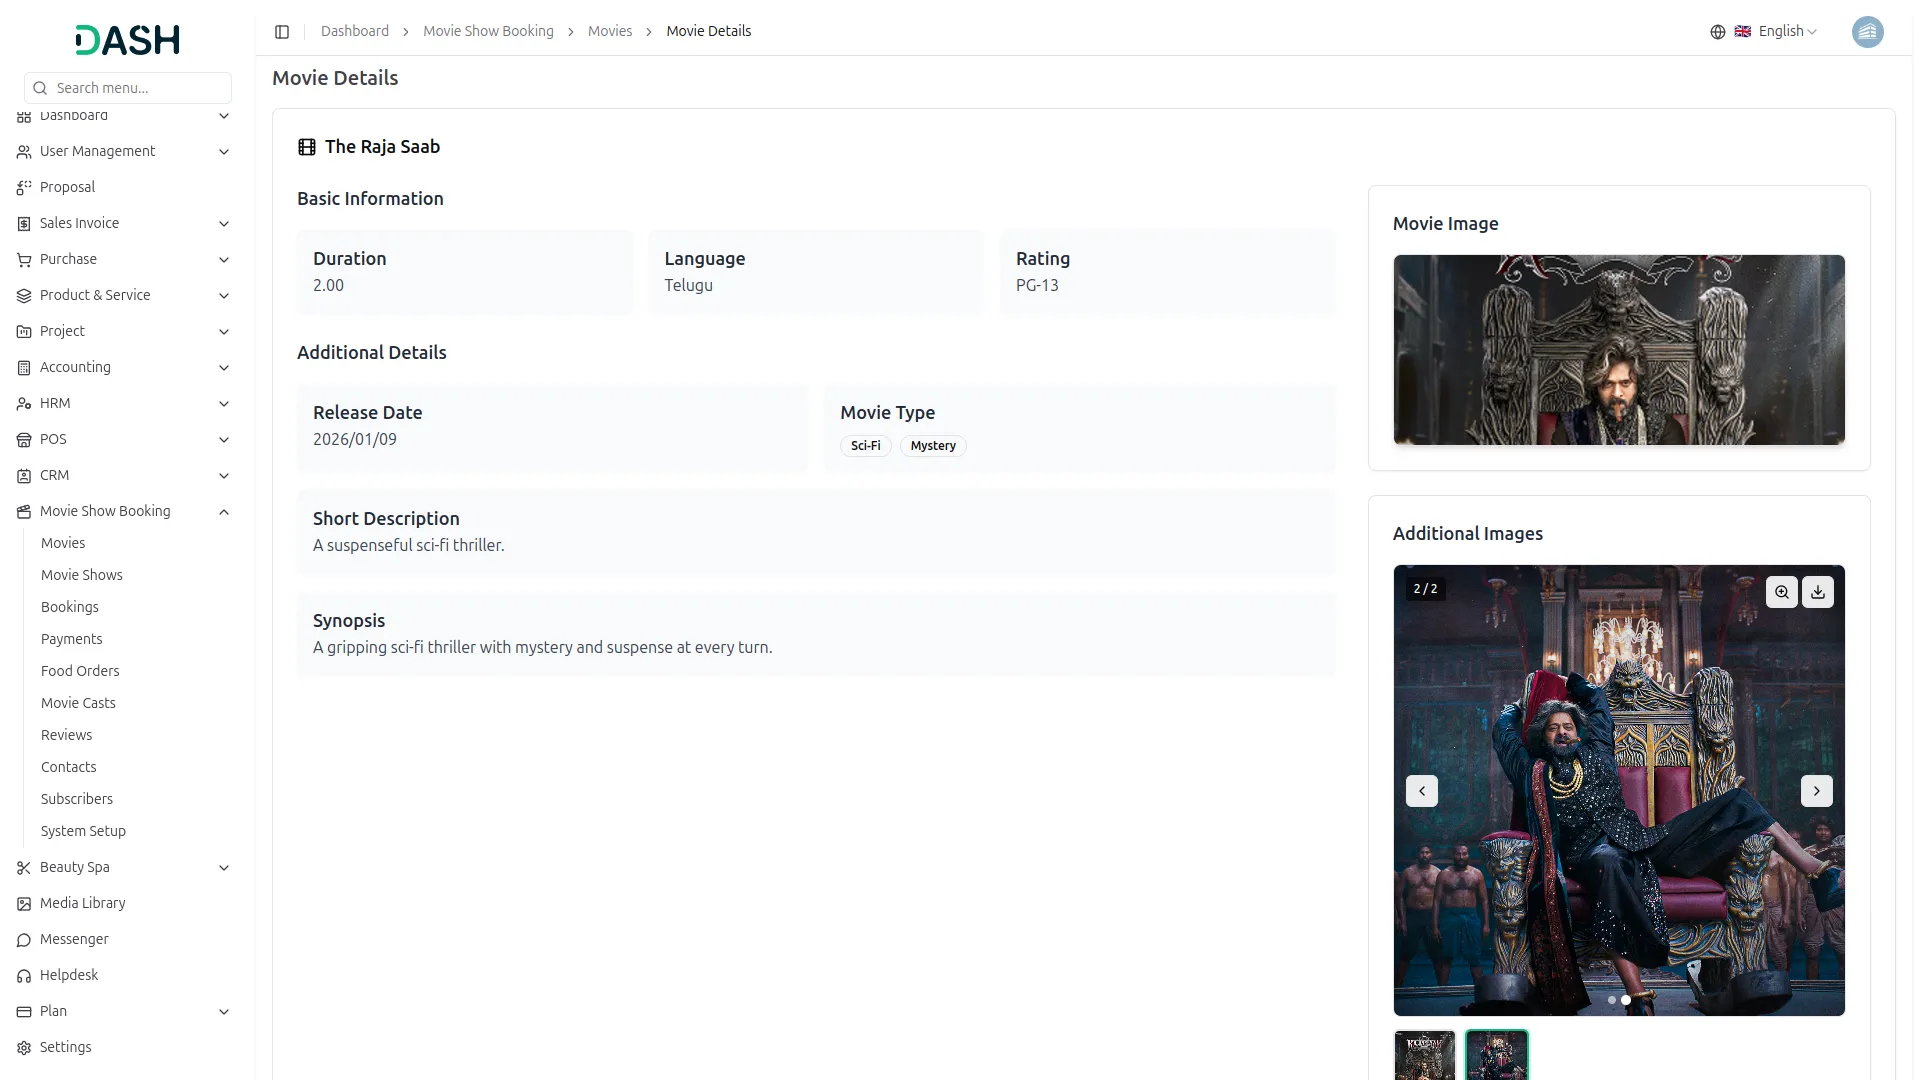Select the Messenger icon in the sidebar

(22, 940)
